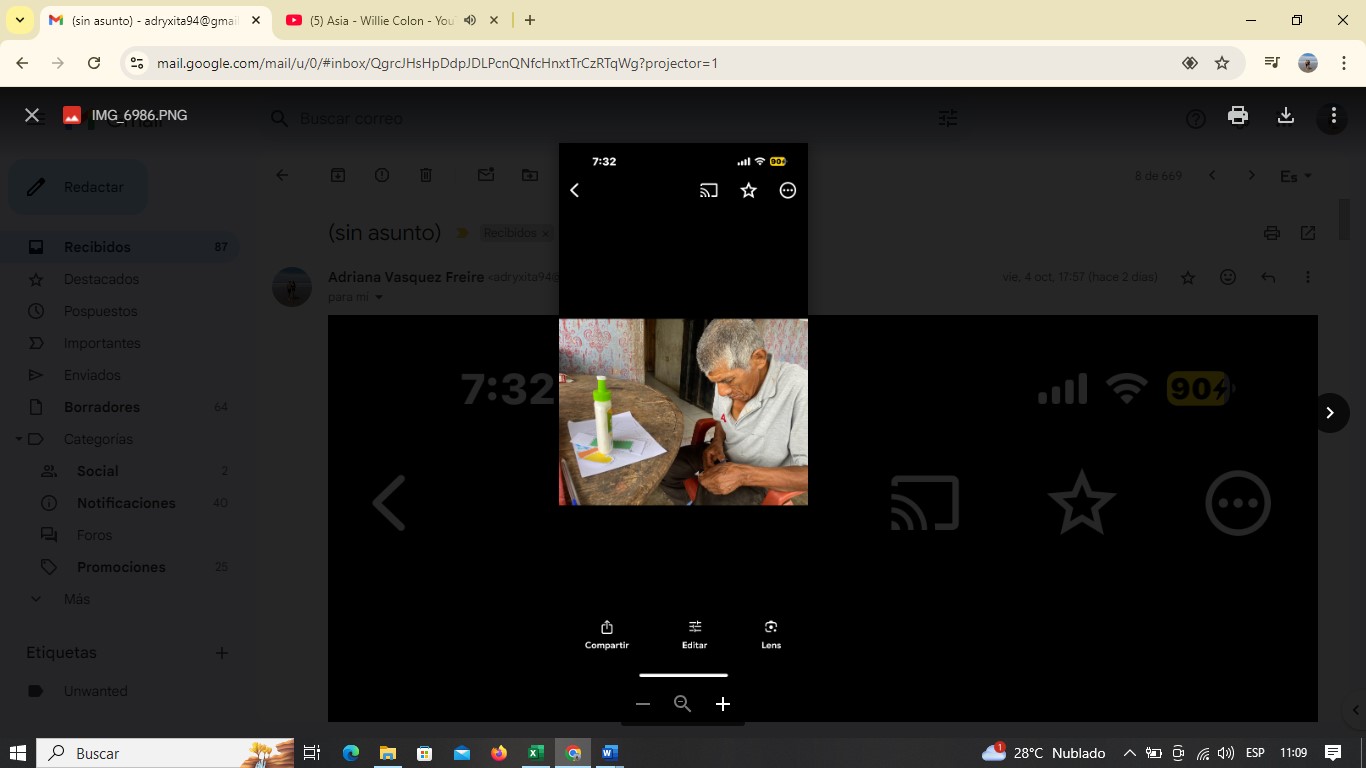The height and width of the screenshot is (768, 1366).
Task: Open the preview's more options menu
Action: [x=1333, y=116]
